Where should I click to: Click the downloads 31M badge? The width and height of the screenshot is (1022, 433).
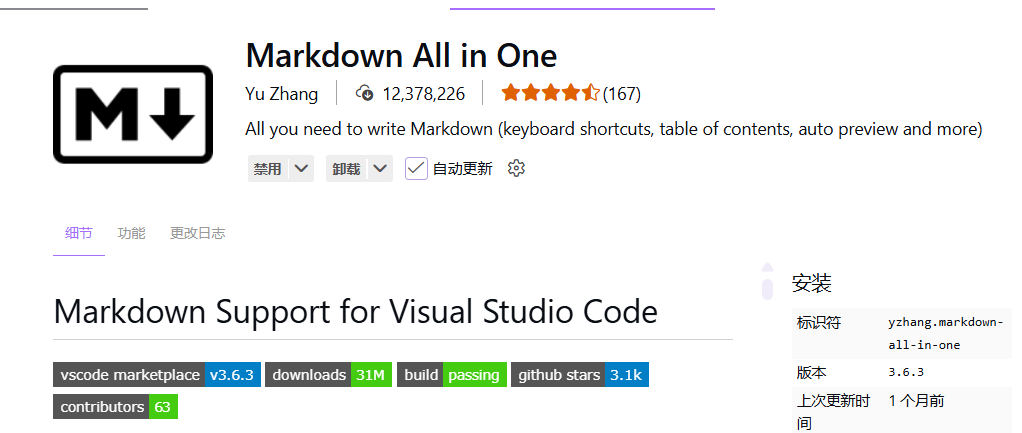[326, 375]
